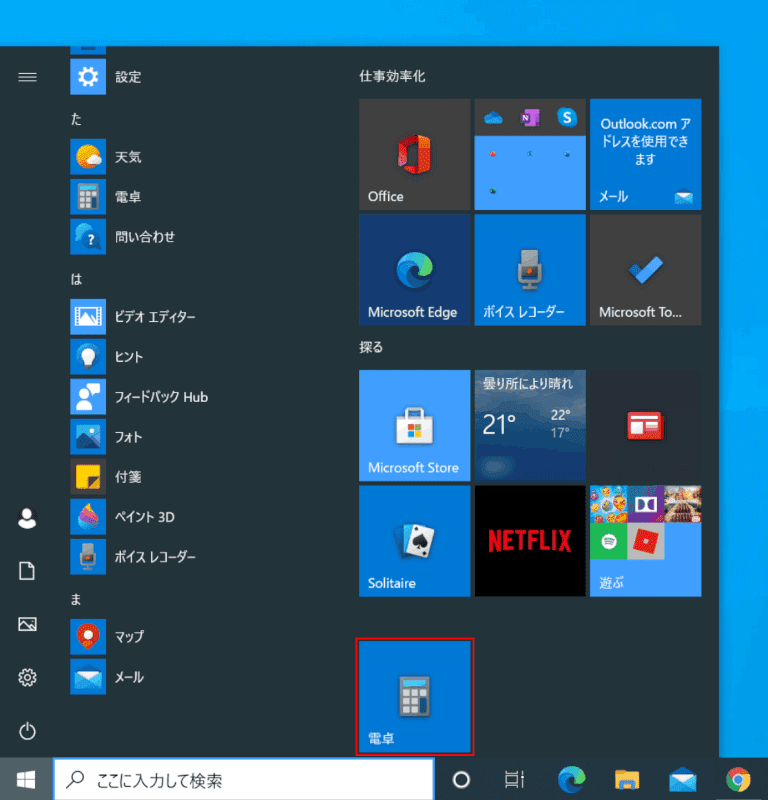Focus the ここに入力して検索 search box
Image resolution: width=768 pixels, height=800 pixels.
(x=243, y=780)
